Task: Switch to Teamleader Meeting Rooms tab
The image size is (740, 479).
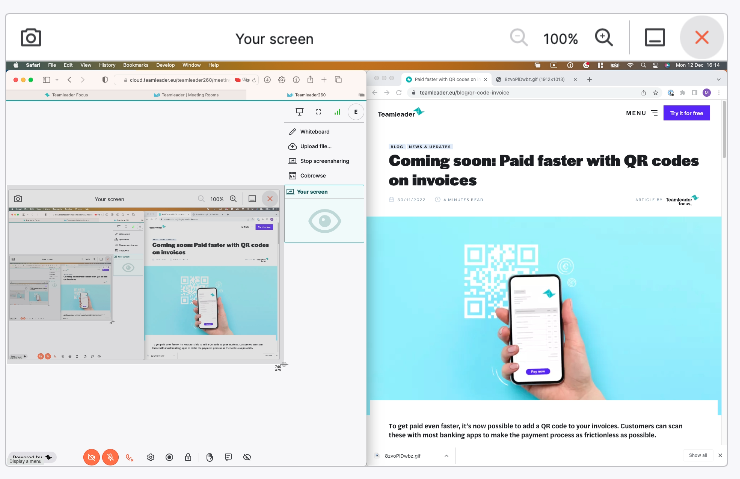Action: pos(186,95)
